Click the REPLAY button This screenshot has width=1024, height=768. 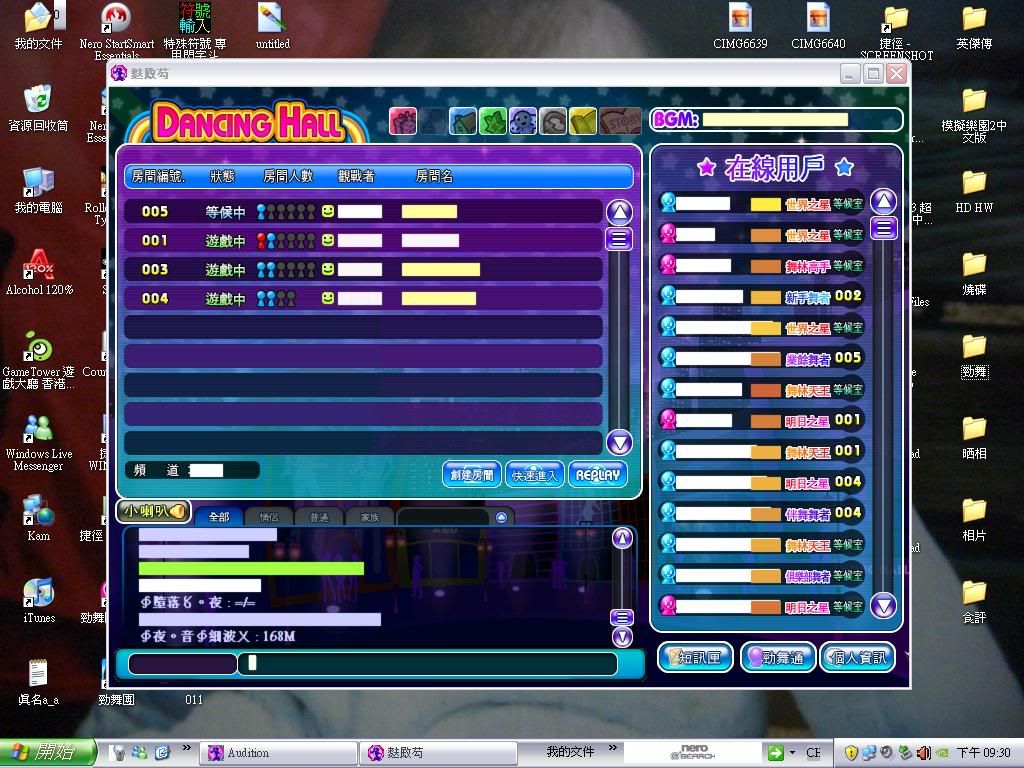tap(598, 475)
